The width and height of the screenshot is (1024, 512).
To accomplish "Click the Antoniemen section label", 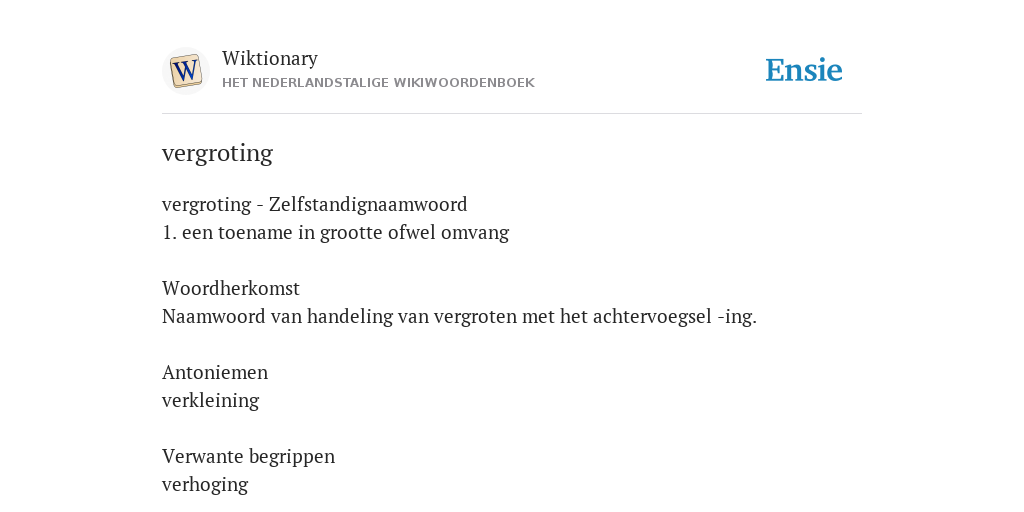I will point(215,372).
